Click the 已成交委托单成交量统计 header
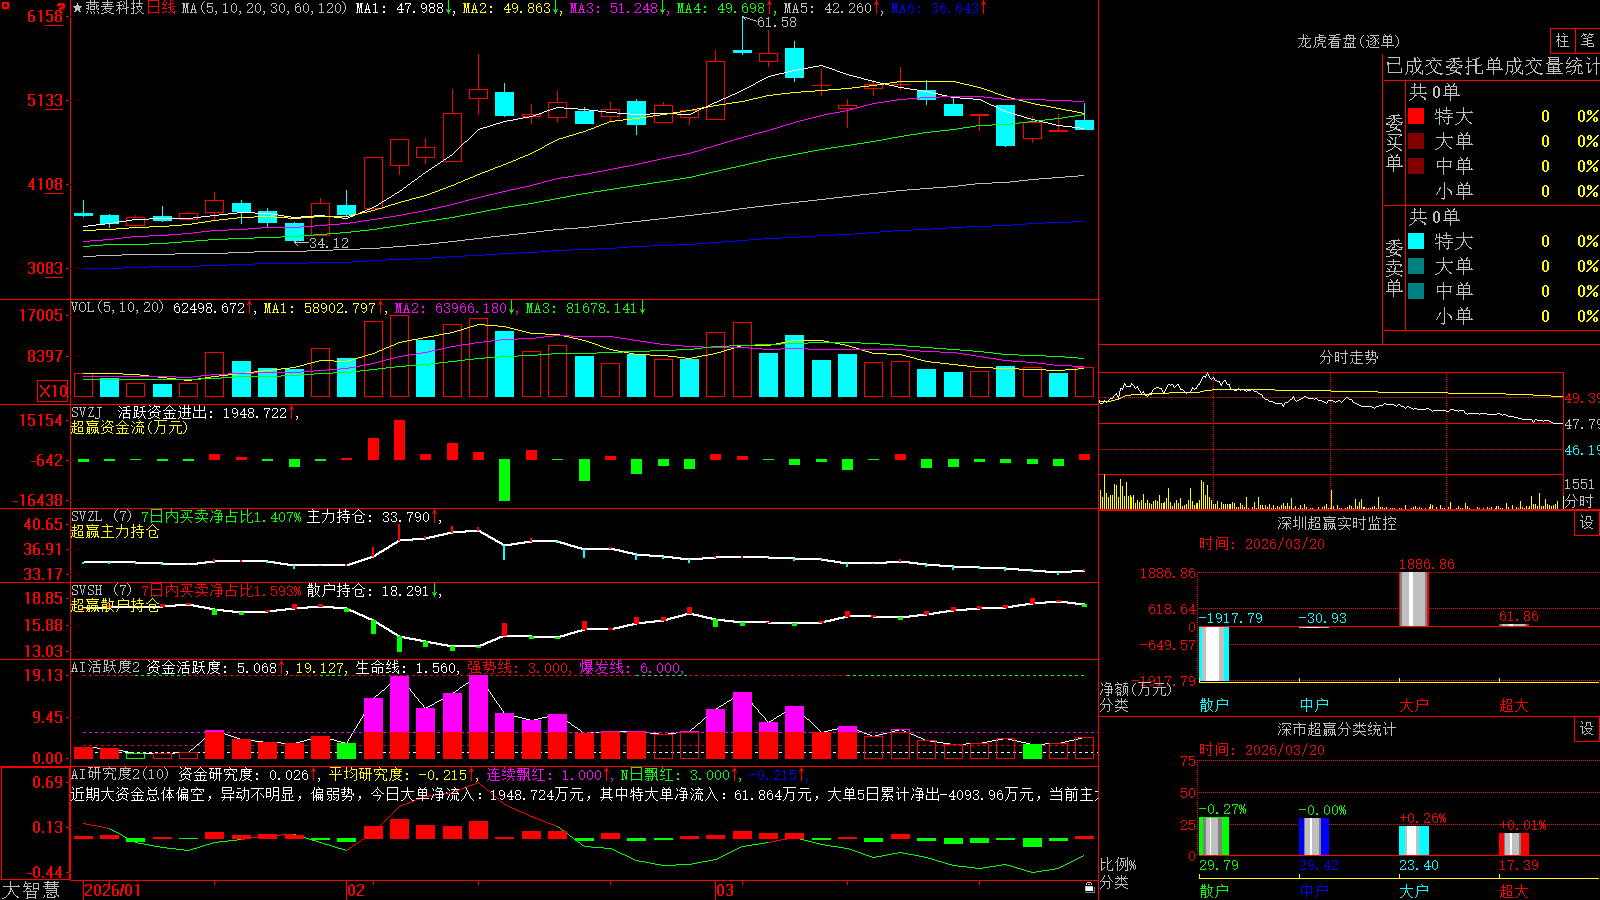Screen dimensions: 1600x900 click(1492, 66)
